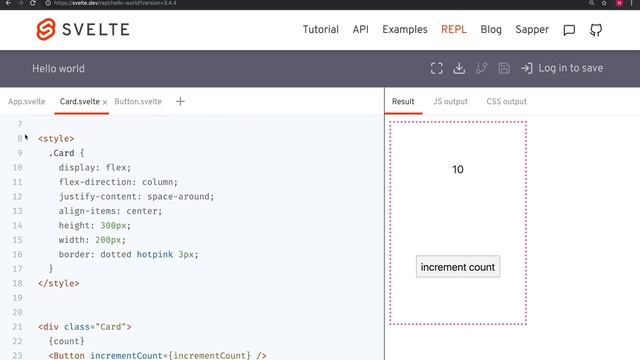Switch to the JS output tab

(x=450, y=102)
